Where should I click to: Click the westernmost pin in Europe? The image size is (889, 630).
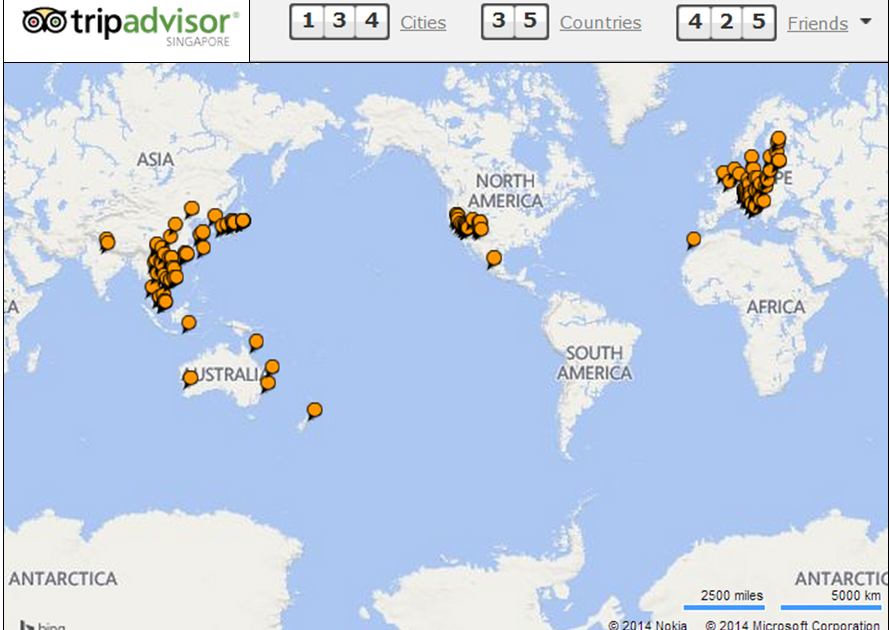click(x=723, y=174)
